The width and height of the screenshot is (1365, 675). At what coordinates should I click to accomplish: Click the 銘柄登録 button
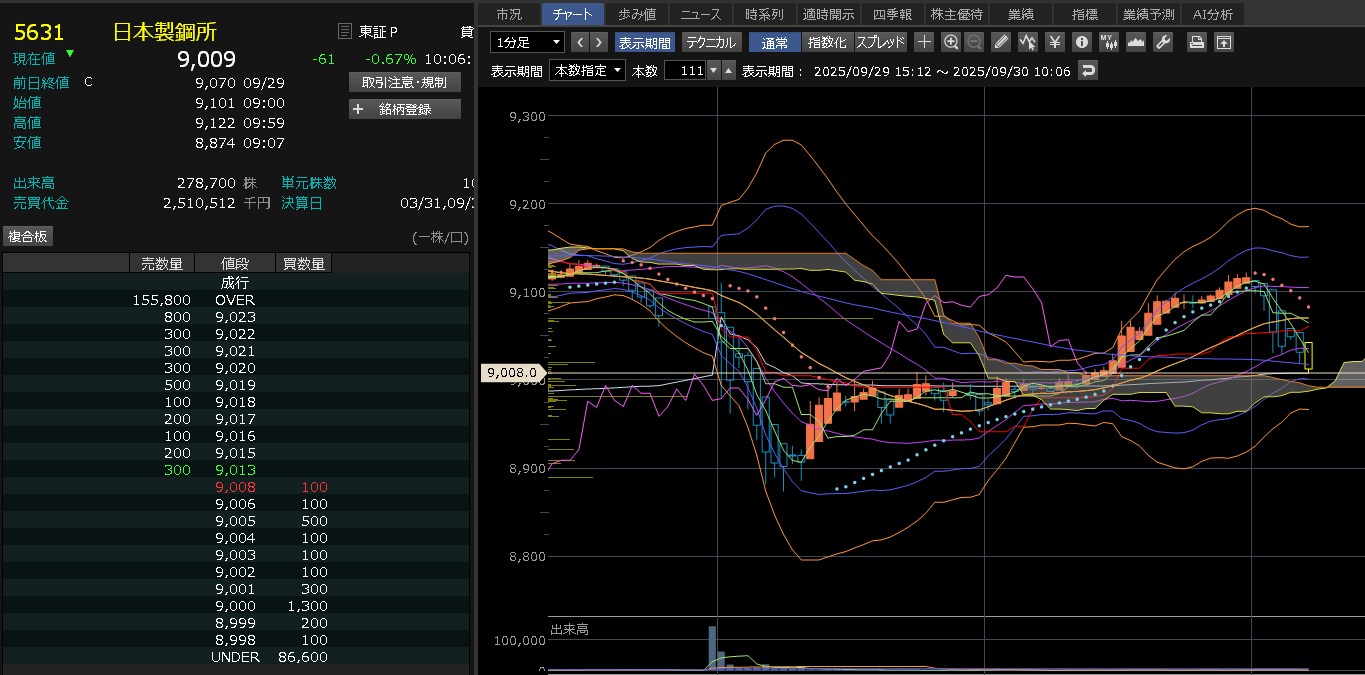coord(404,109)
